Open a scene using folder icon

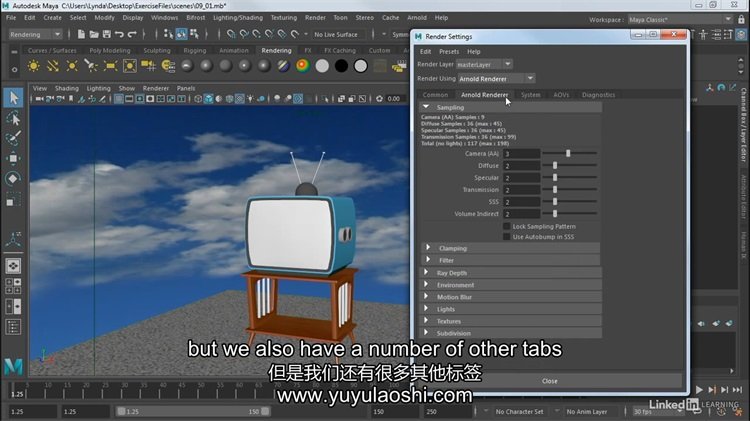94,34
